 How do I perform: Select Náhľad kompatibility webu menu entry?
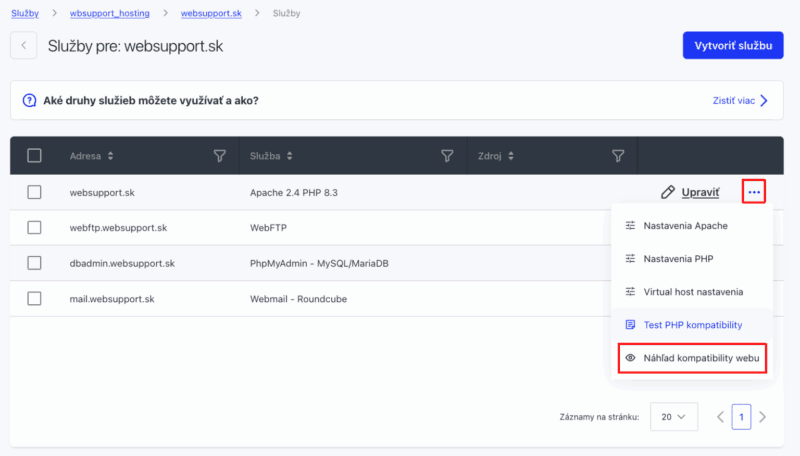[x=693, y=358]
